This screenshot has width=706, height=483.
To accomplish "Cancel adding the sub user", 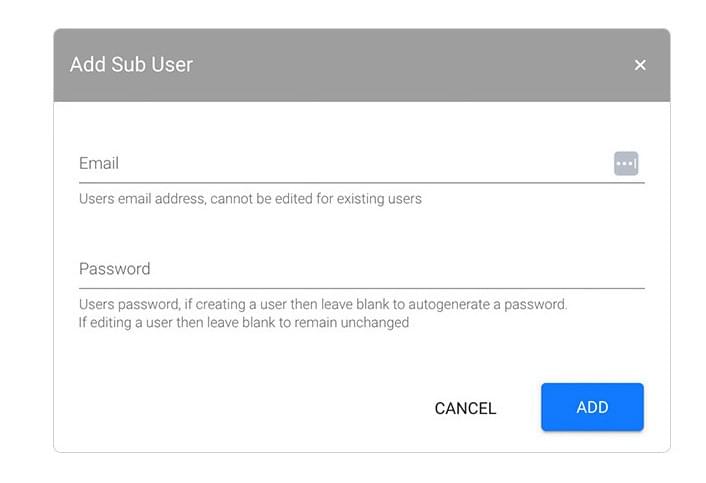I will (465, 408).
